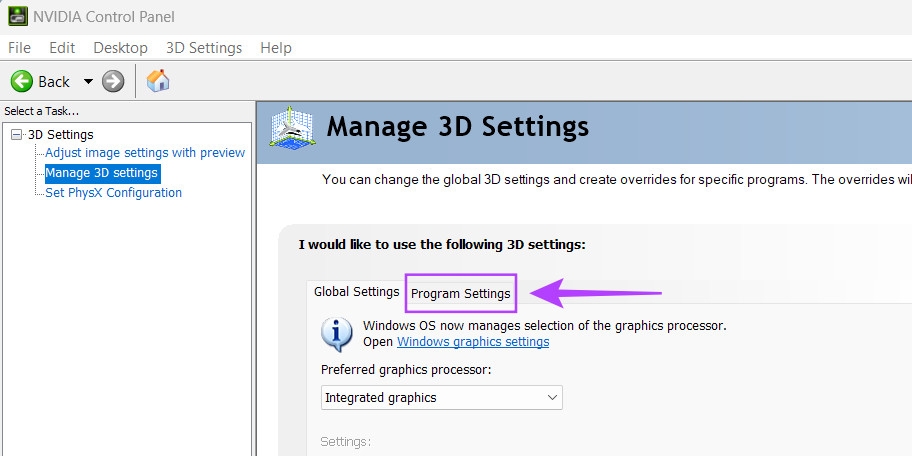This screenshot has width=912, height=456.
Task: Collapse the 3D Settings tree node
Action: point(17,134)
